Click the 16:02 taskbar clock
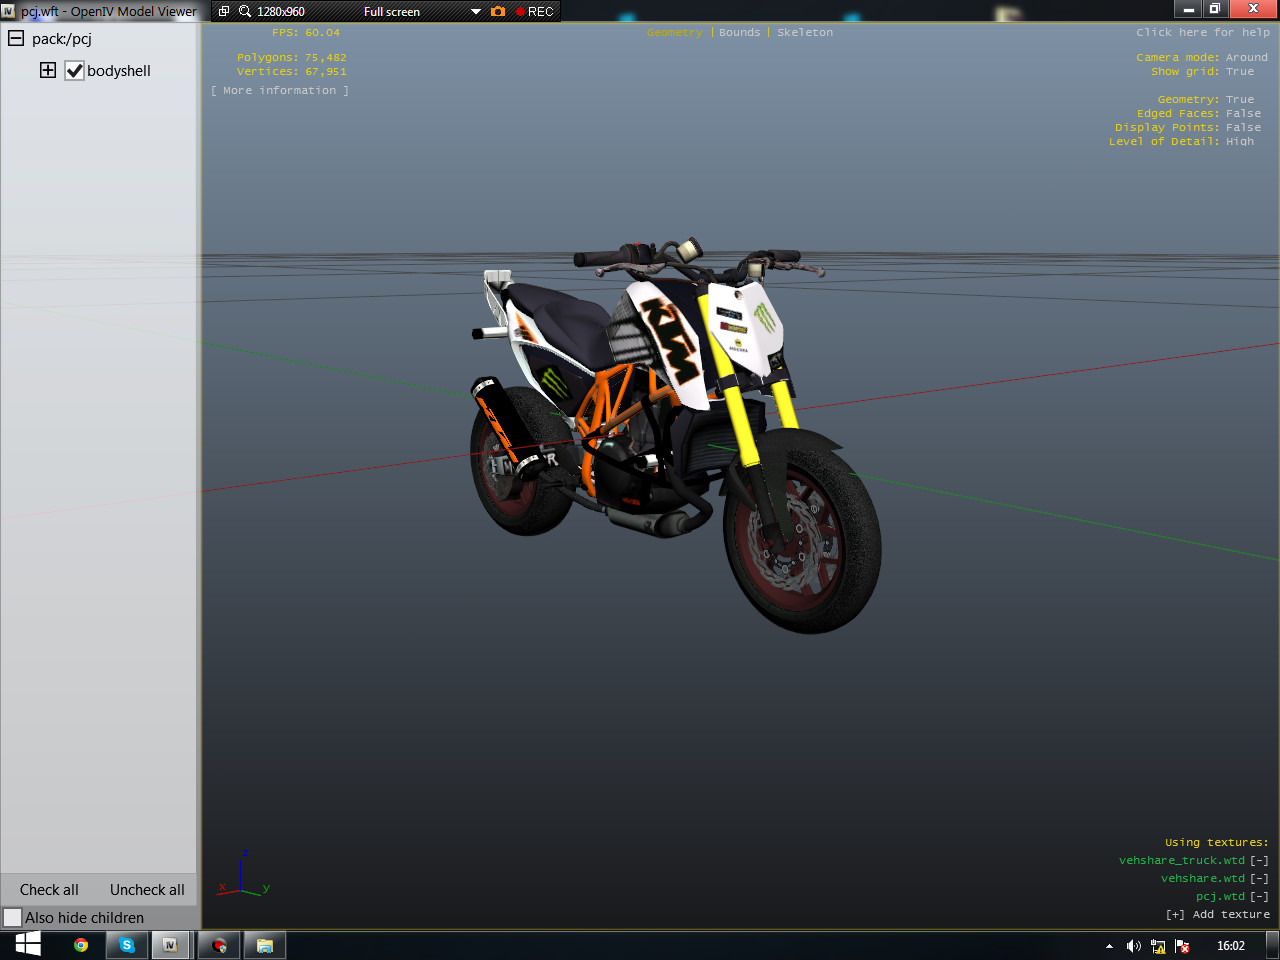This screenshot has width=1280, height=960. point(1231,946)
